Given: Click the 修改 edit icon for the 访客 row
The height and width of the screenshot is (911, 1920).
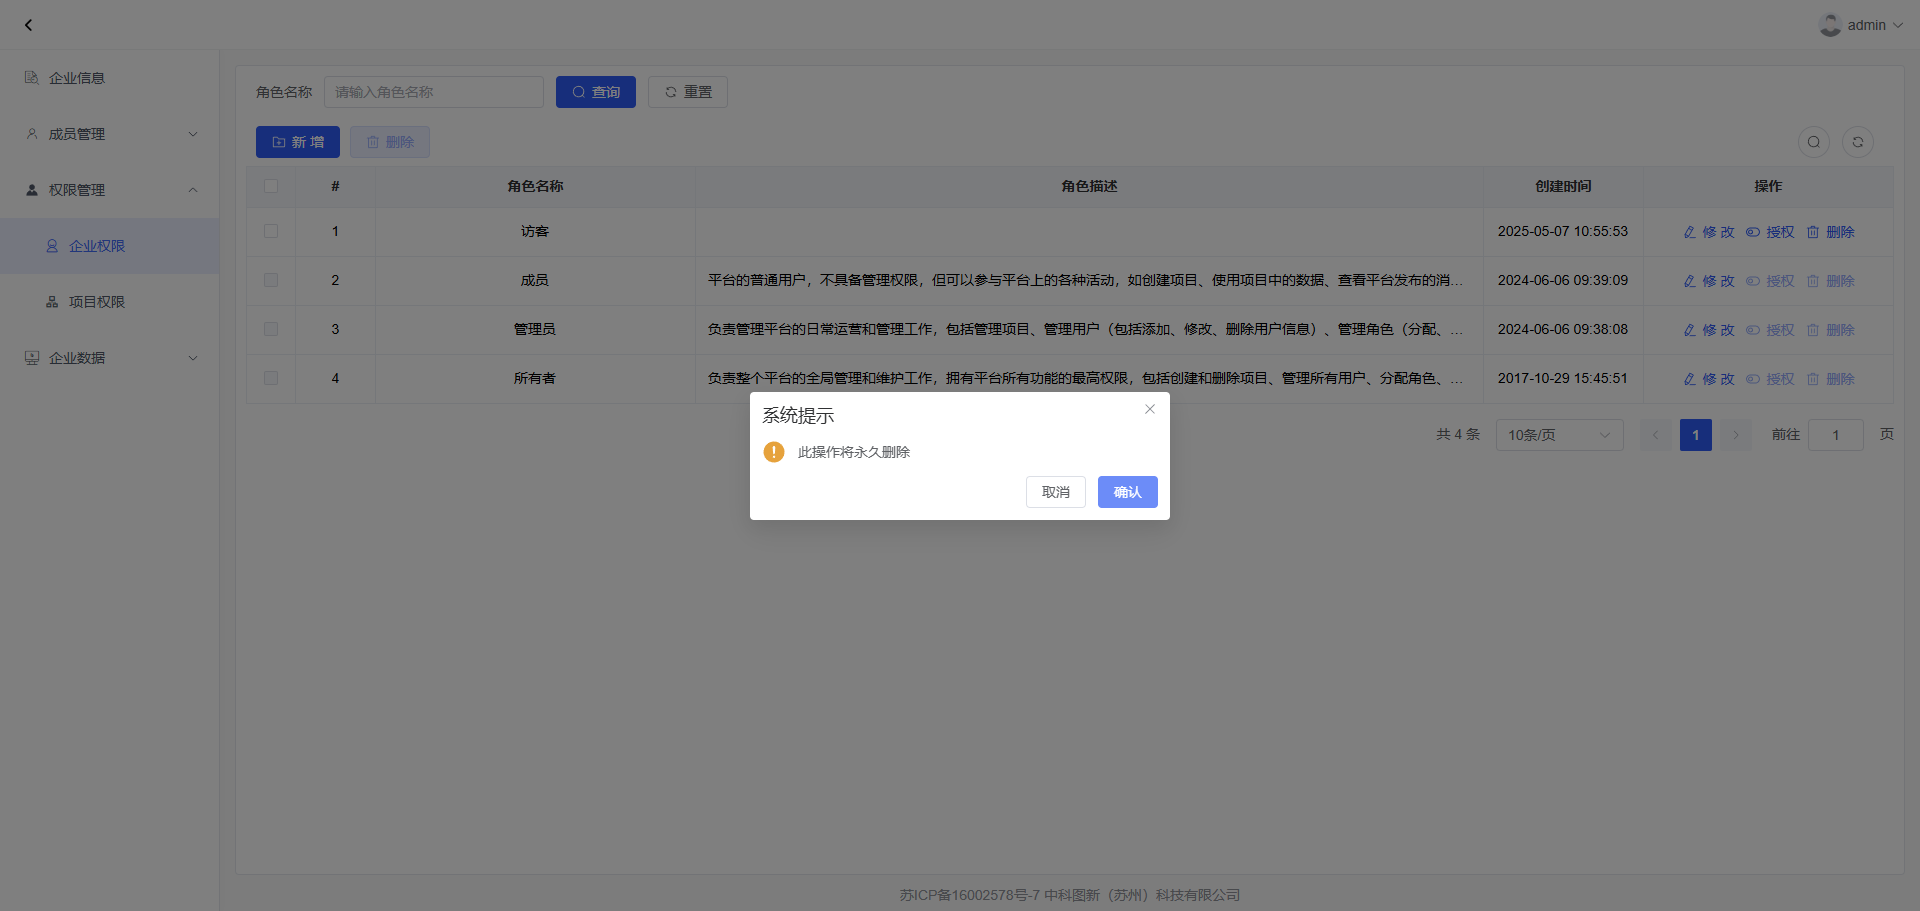Looking at the screenshot, I should click(x=1690, y=232).
